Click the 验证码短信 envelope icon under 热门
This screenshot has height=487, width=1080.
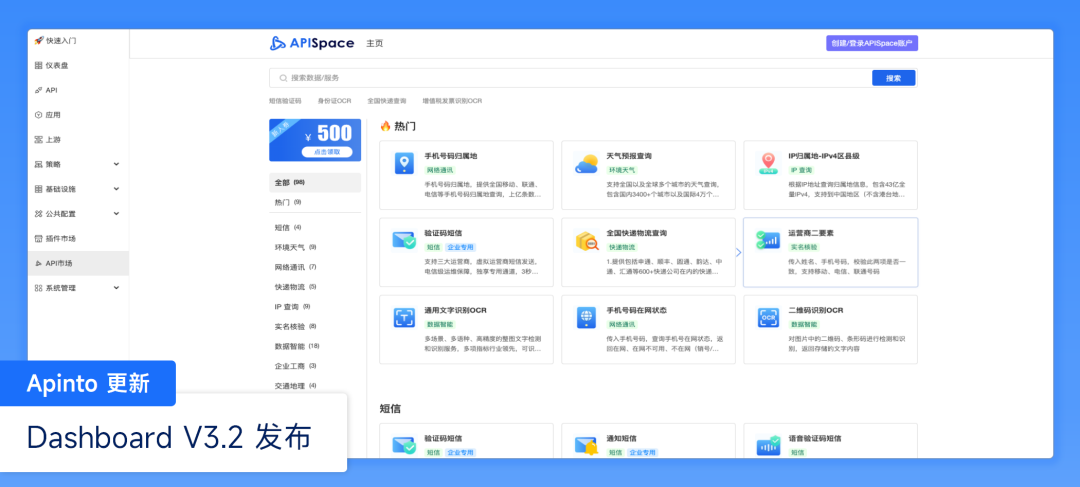pyautogui.click(x=404, y=240)
